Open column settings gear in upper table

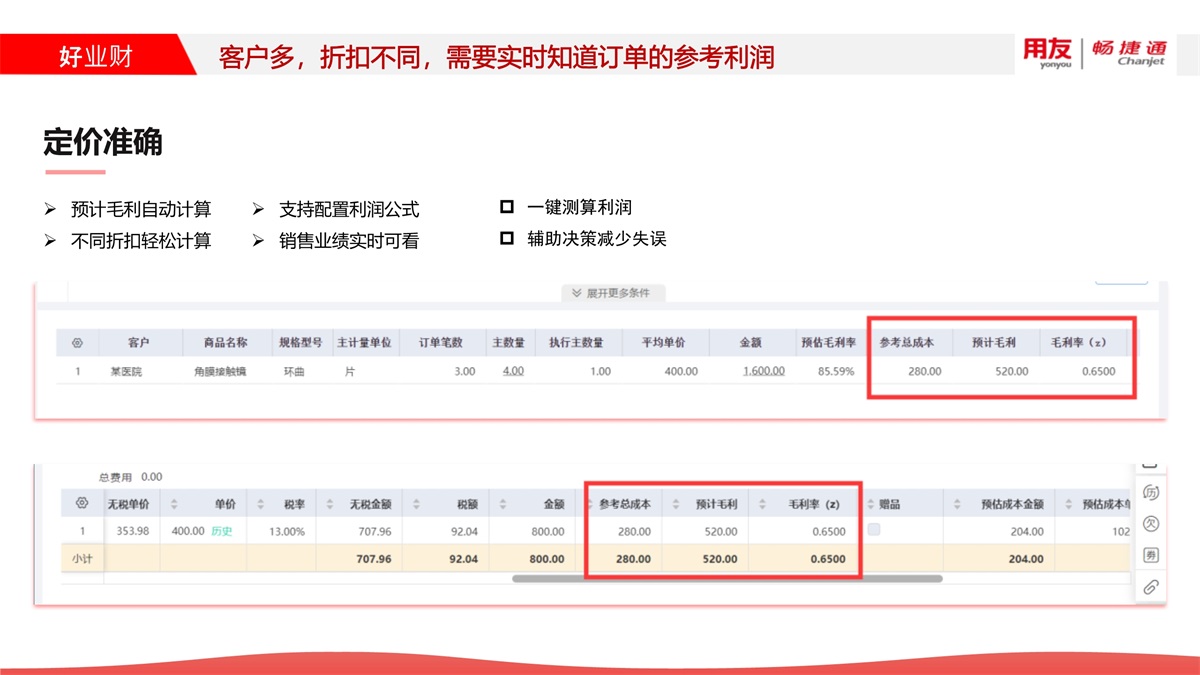77,343
